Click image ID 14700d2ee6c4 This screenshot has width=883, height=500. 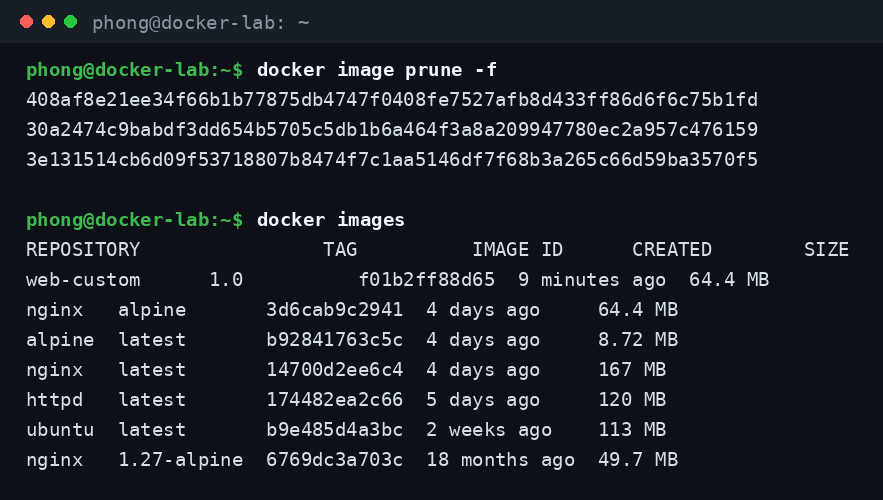click(335, 369)
